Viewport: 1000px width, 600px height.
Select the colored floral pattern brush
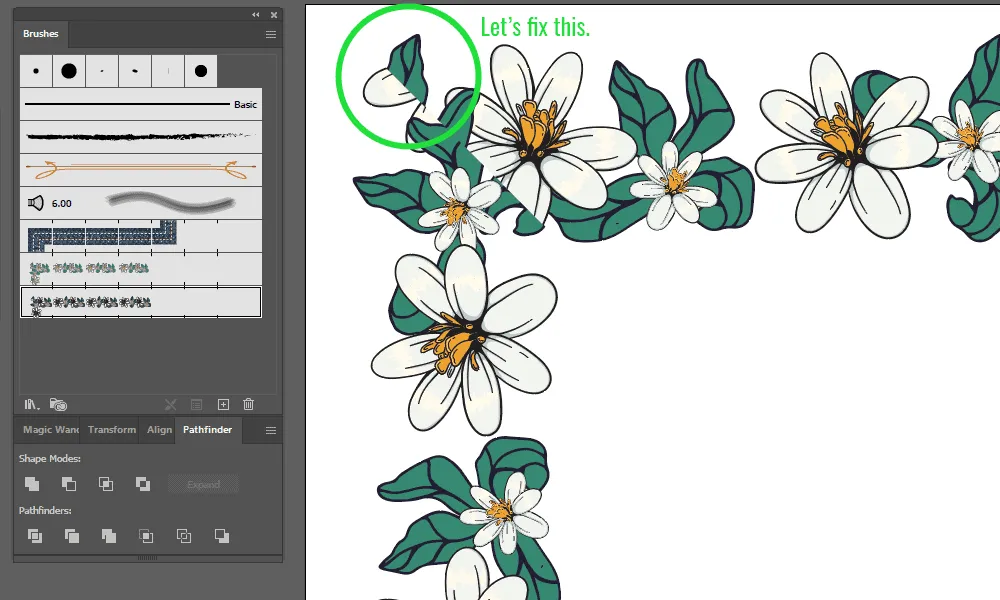(141, 269)
